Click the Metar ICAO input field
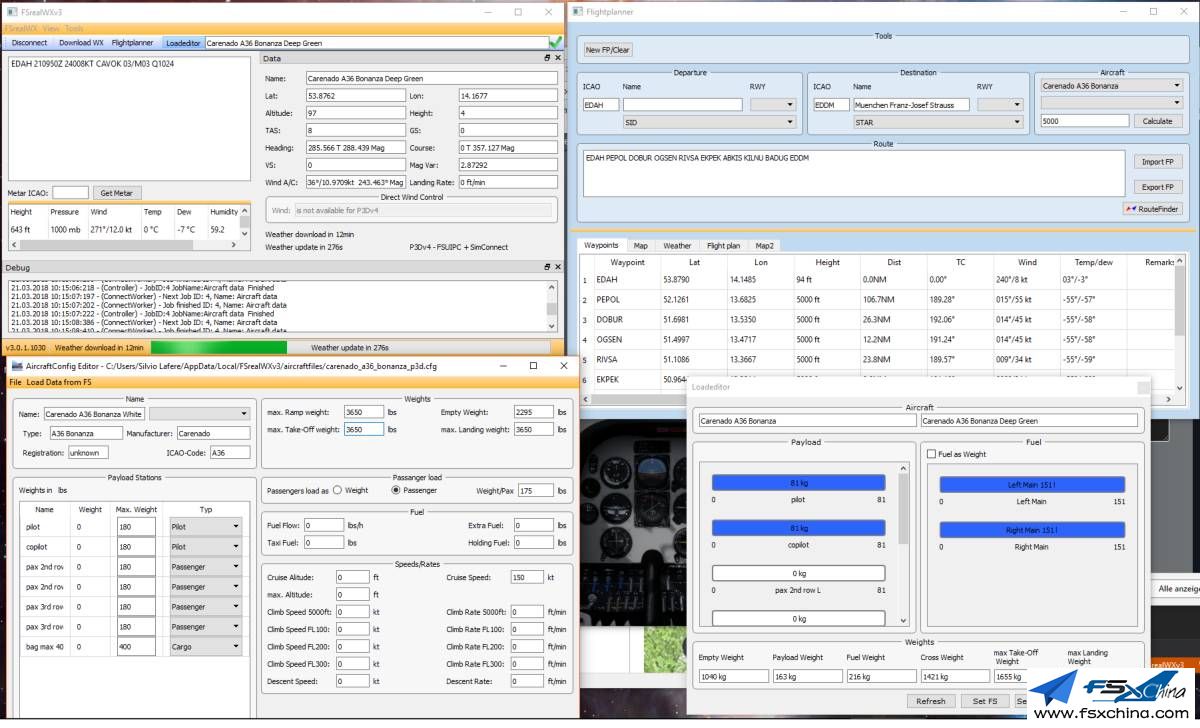Image resolution: width=1200 pixels, height=728 pixels. (70, 193)
